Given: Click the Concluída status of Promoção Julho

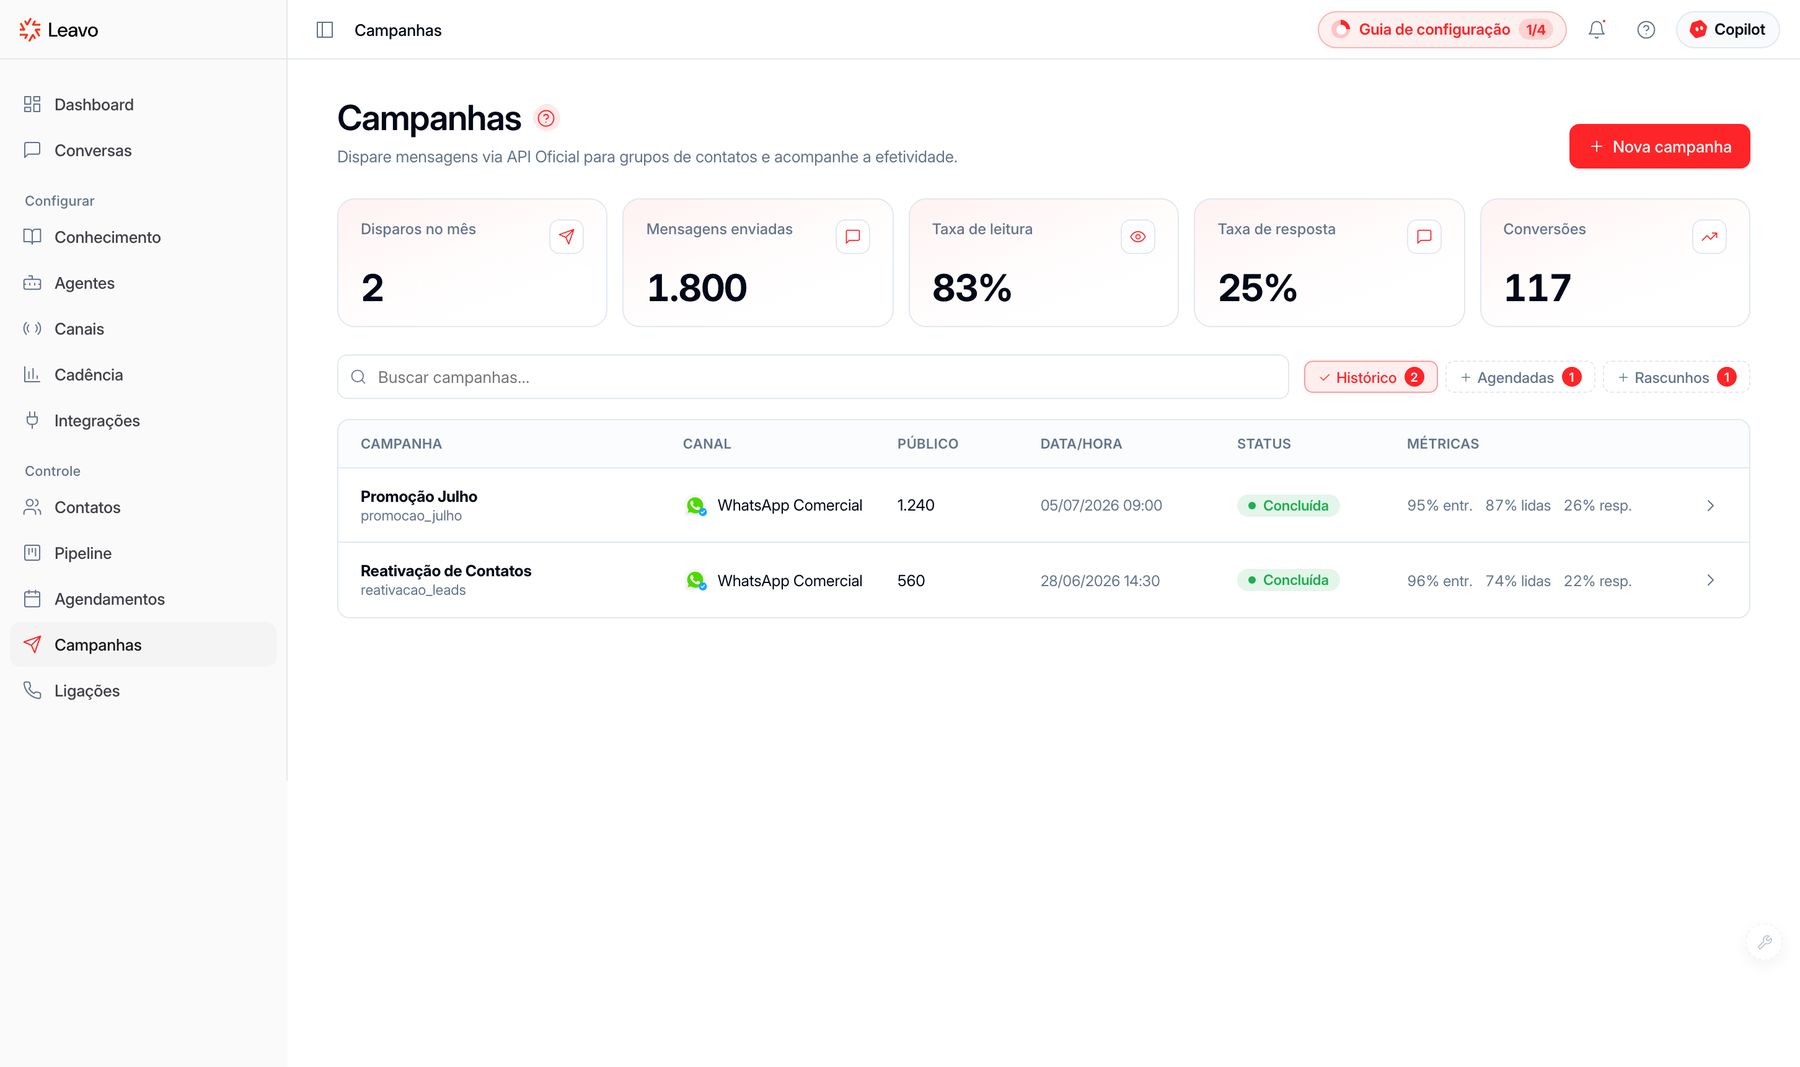Looking at the screenshot, I should point(1288,506).
